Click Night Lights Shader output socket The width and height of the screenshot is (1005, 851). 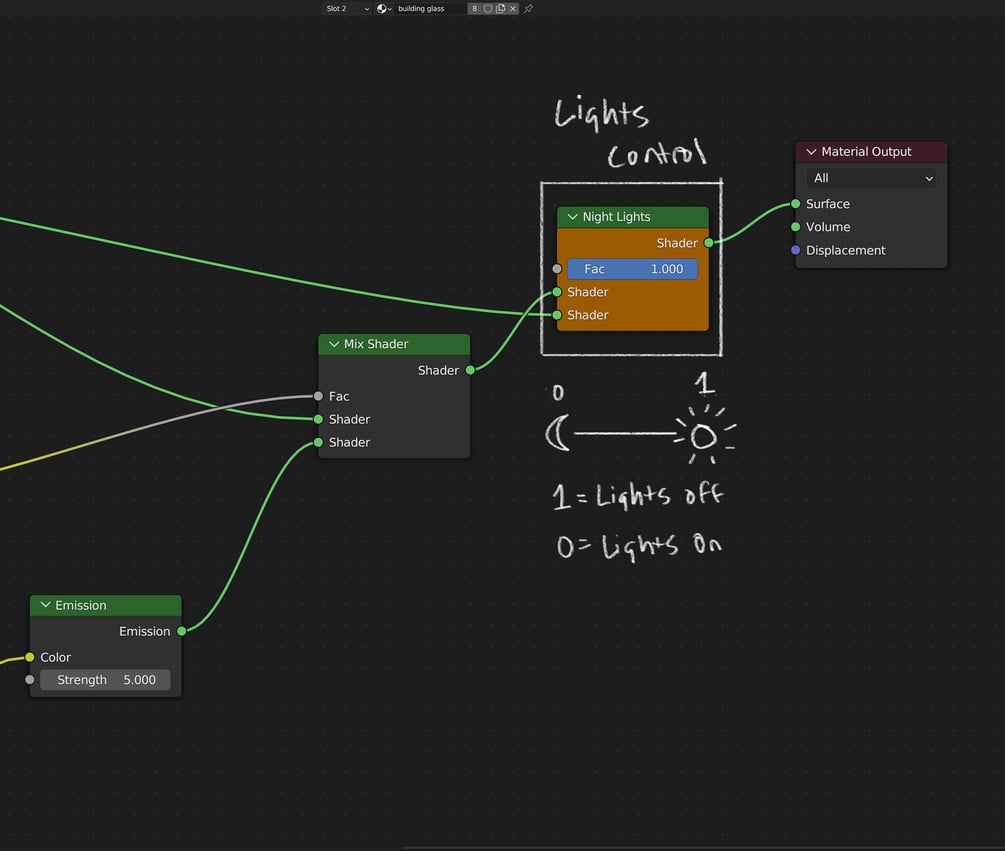click(708, 243)
